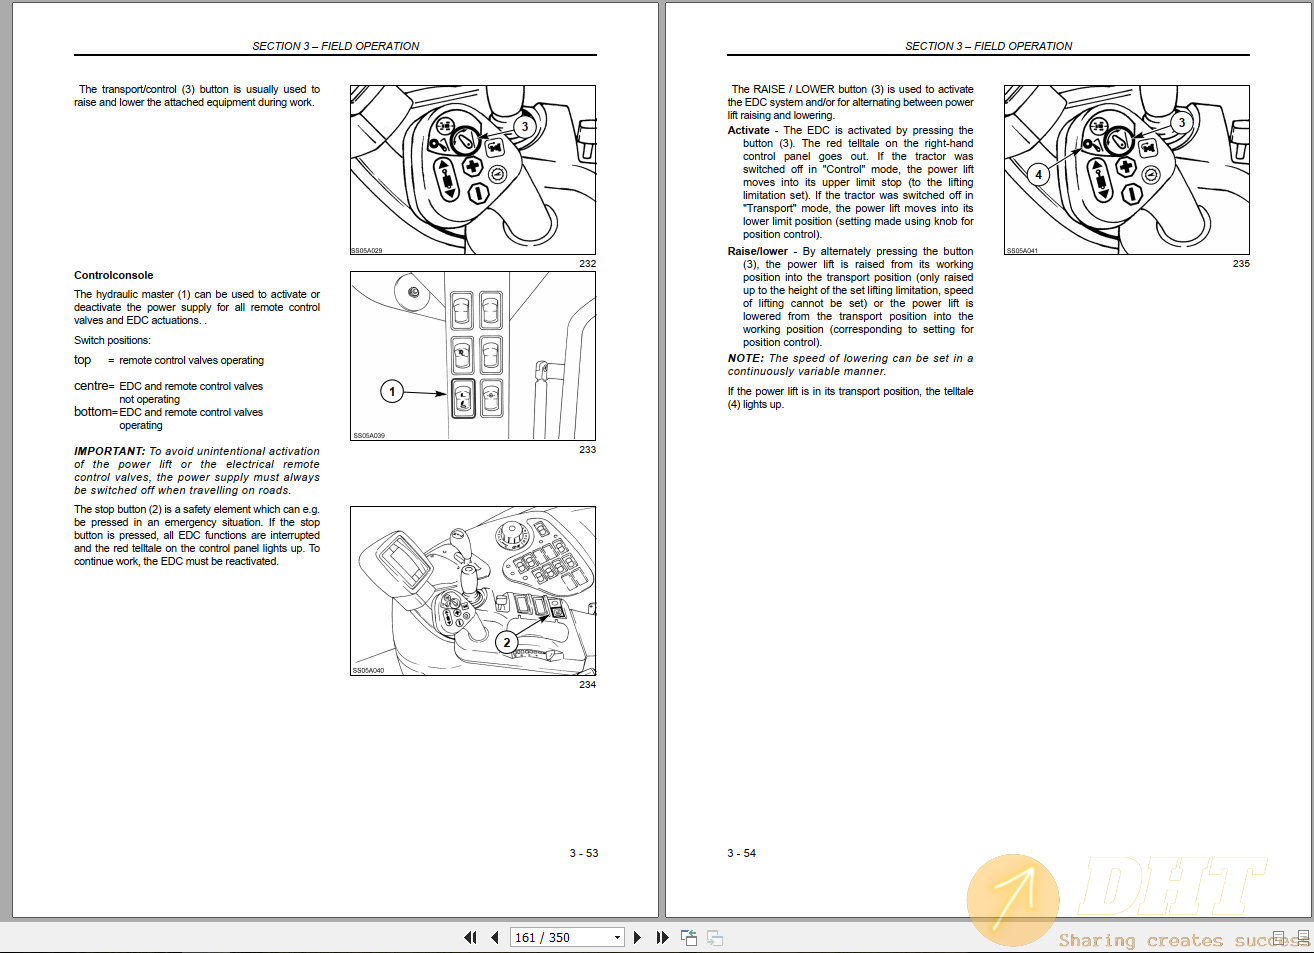Select the single page layout icon
The image size is (1314, 953).
click(x=1280, y=940)
